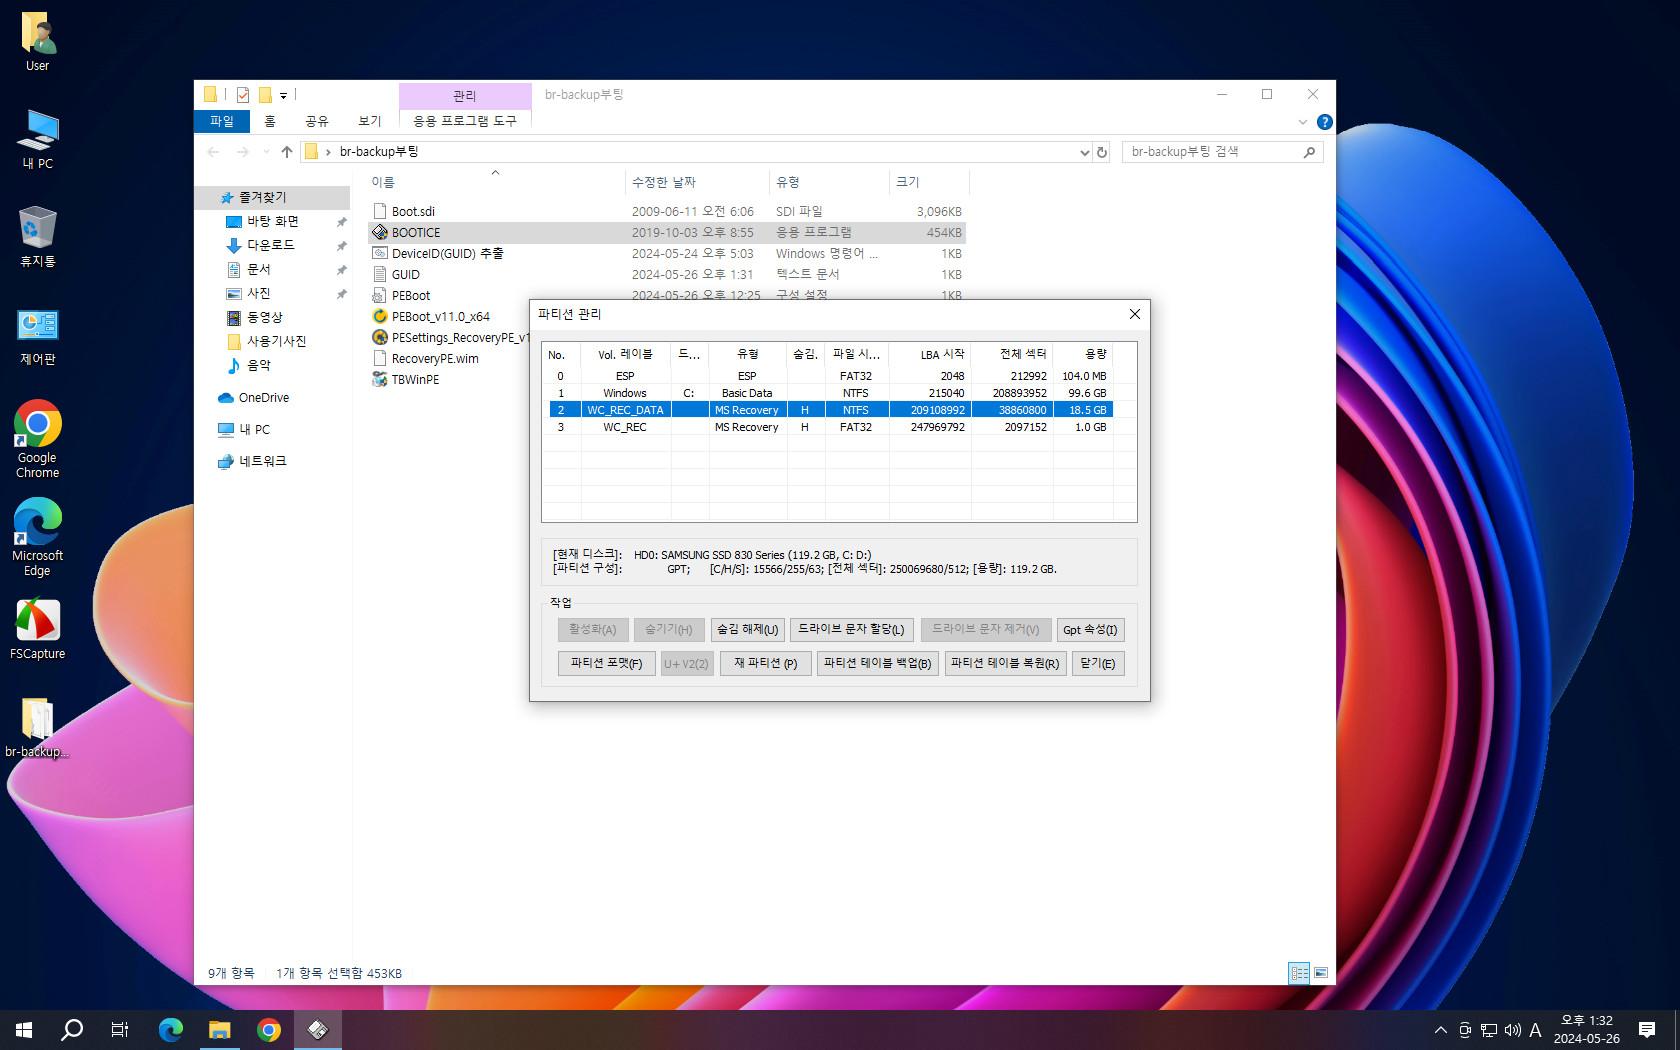Open the 파일 ribbon tab
Viewport: 1680px width, 1050px height.
point(222,121)
